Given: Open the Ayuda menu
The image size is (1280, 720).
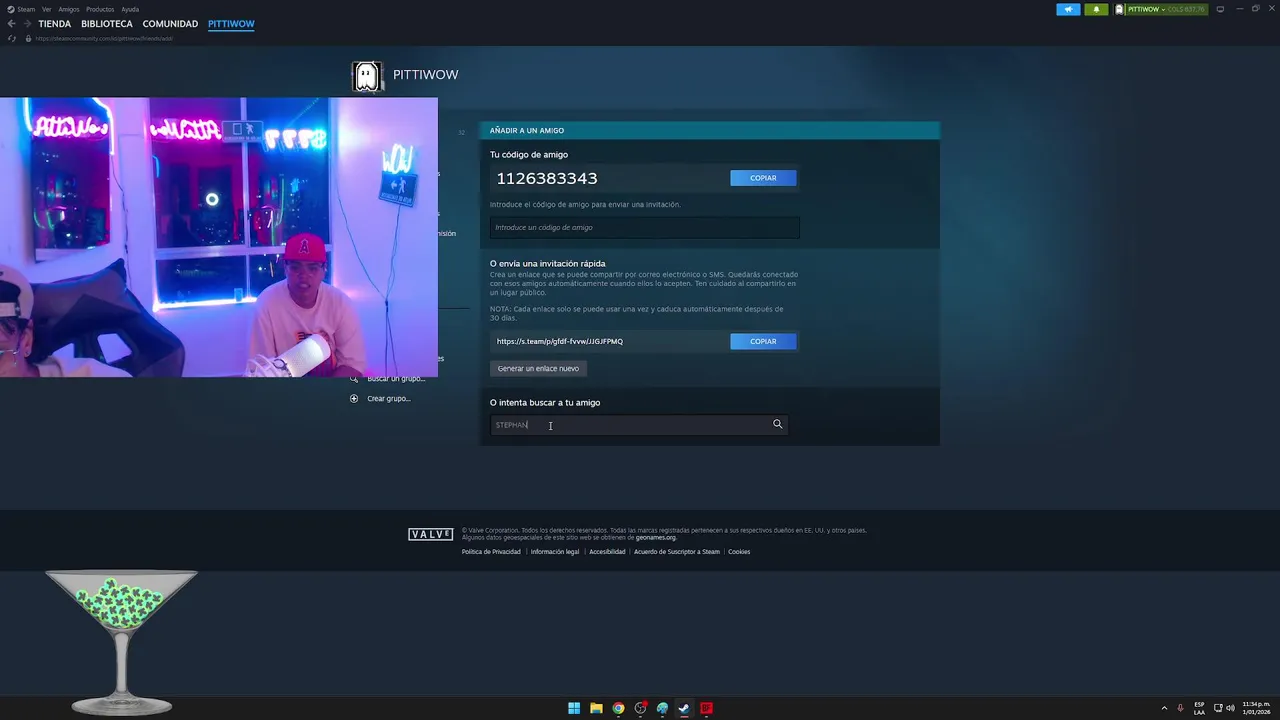Looking at the screenshot, I should [130, 9].
